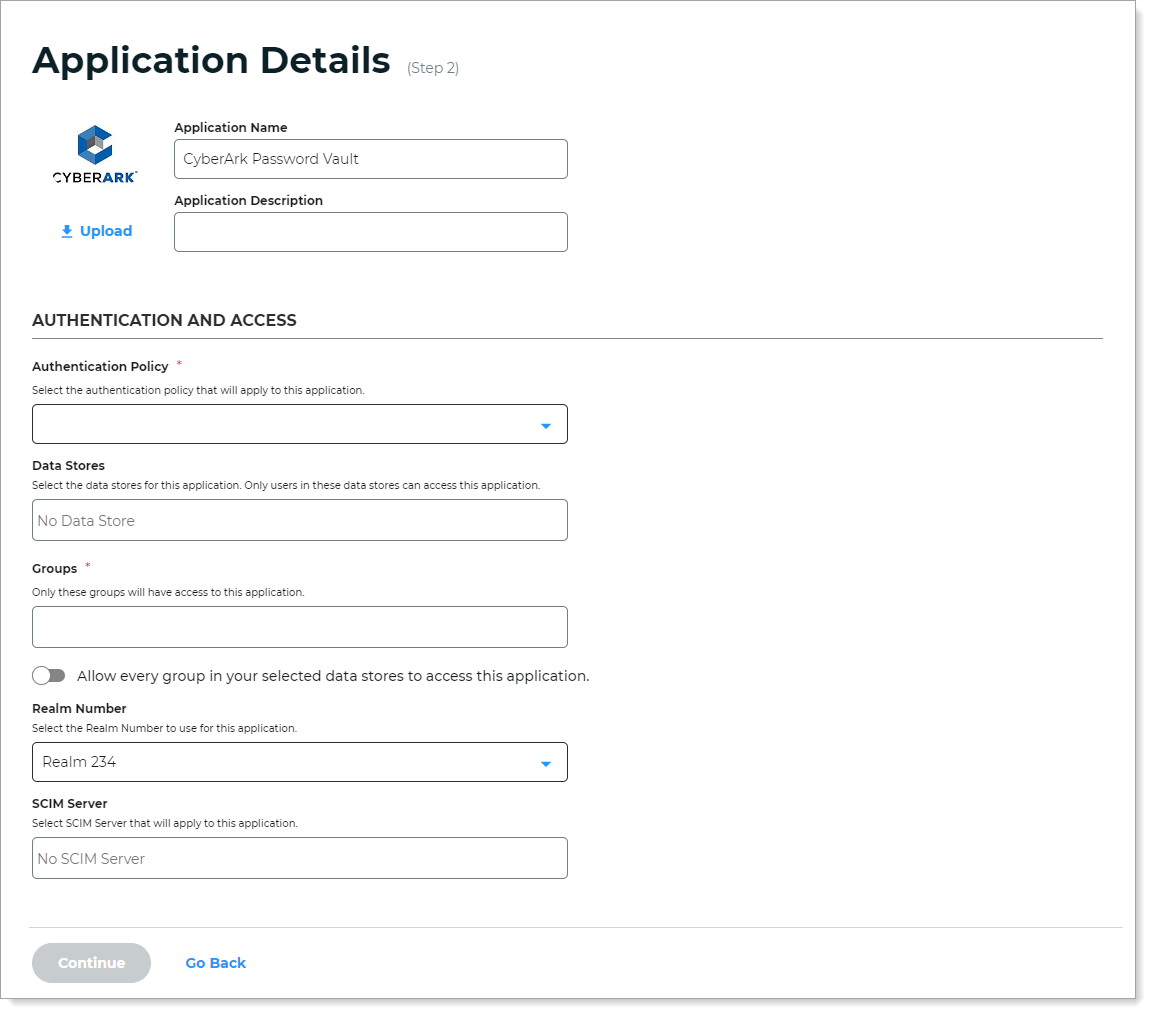The image size is (1151, 1014).
Task: Click the Application Details heading
Action: (212, 60)
